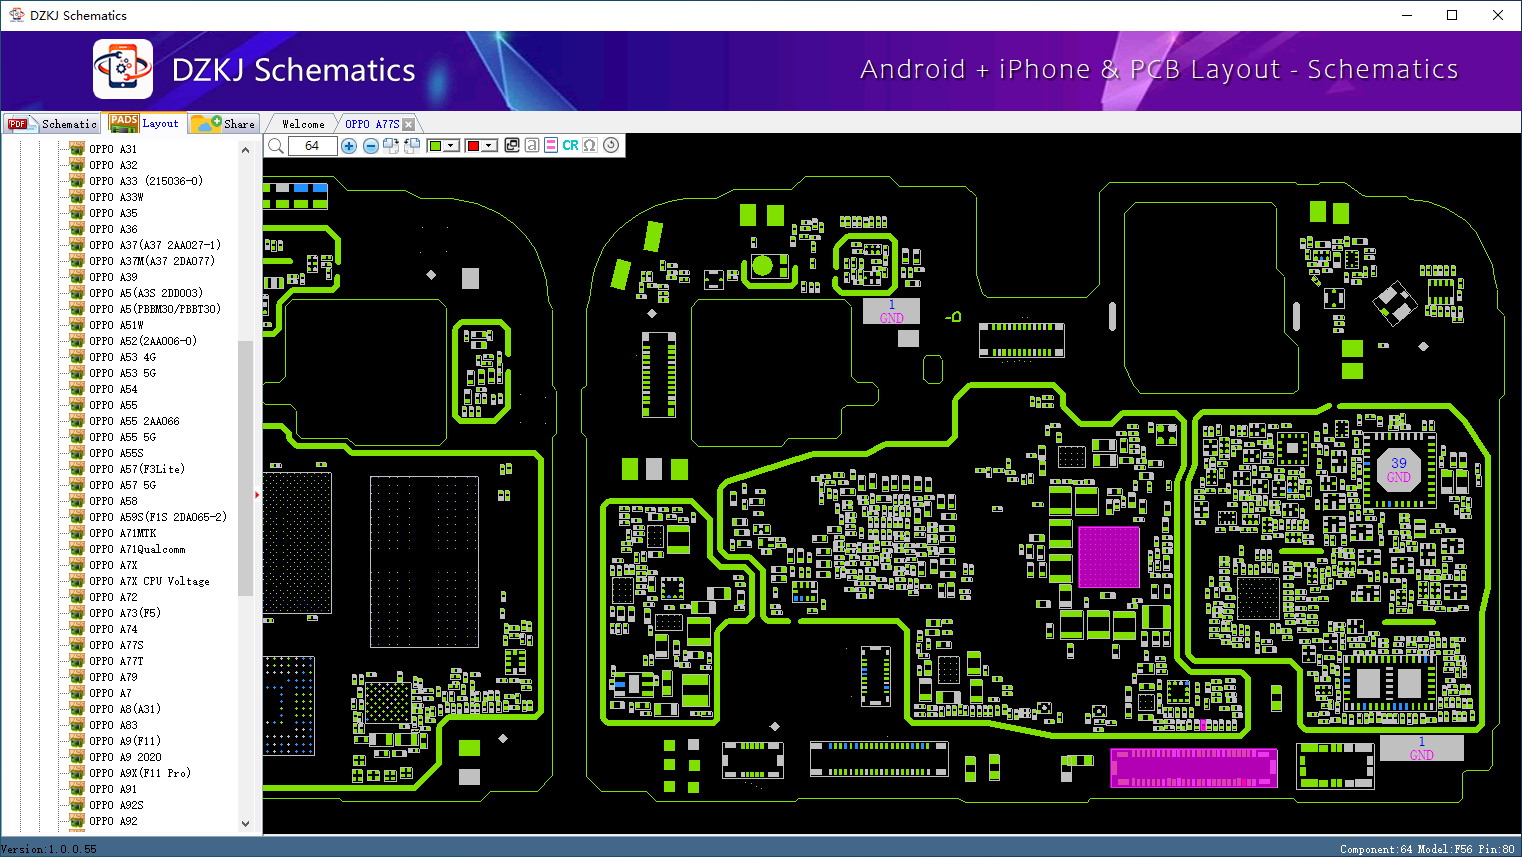Select OPPO A77T in the model list
This screenshot has height=857, width=1522.
tap(116, 661)
